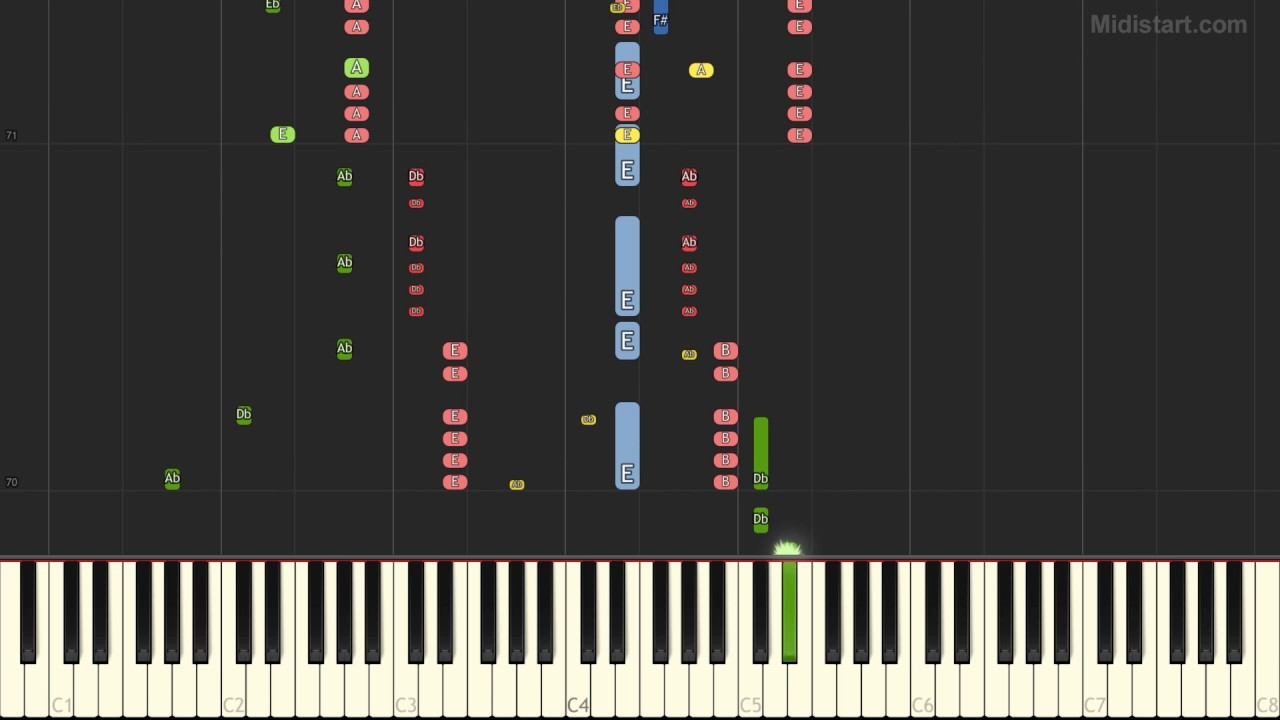The width and height of the screenshot is (1280, 720).
Task: Click measure marker 70
Action: tap(11, 482)
